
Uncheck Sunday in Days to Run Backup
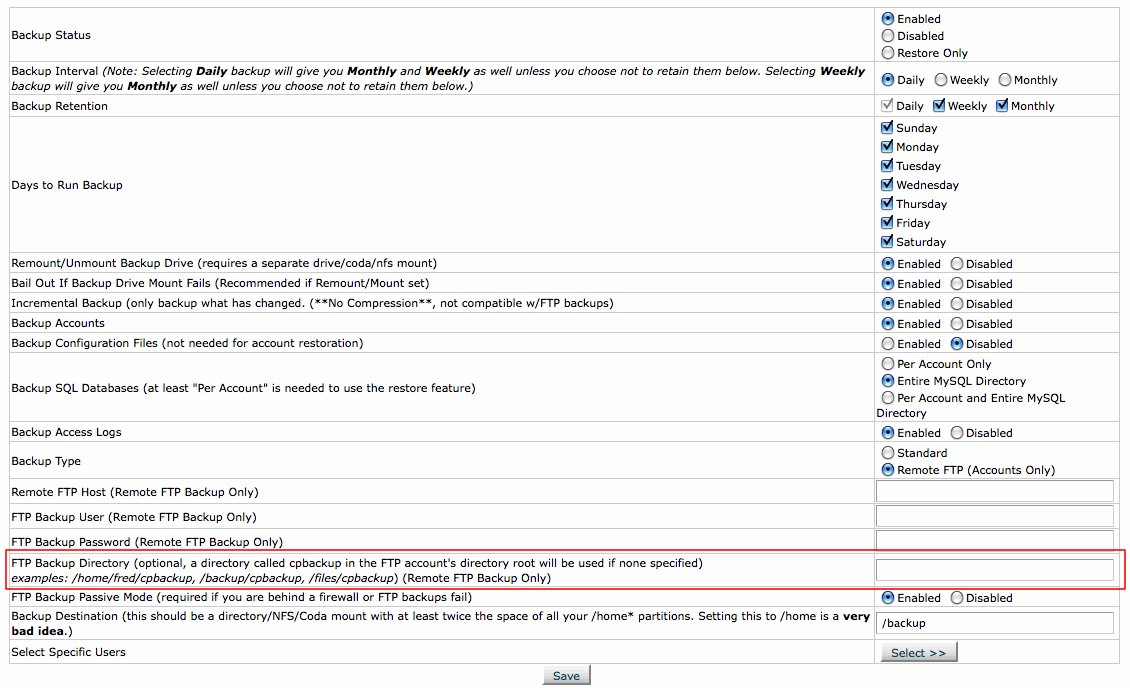887,128
